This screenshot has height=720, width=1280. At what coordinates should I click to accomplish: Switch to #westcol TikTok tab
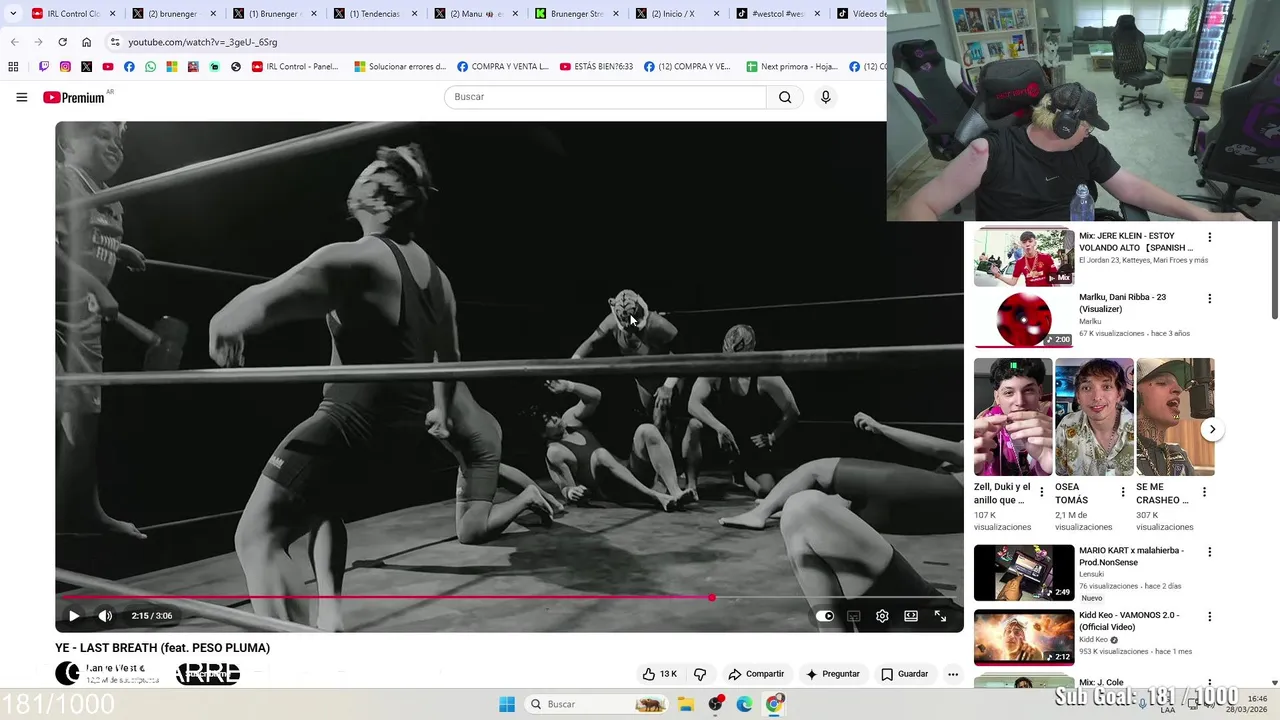[778, 14]
